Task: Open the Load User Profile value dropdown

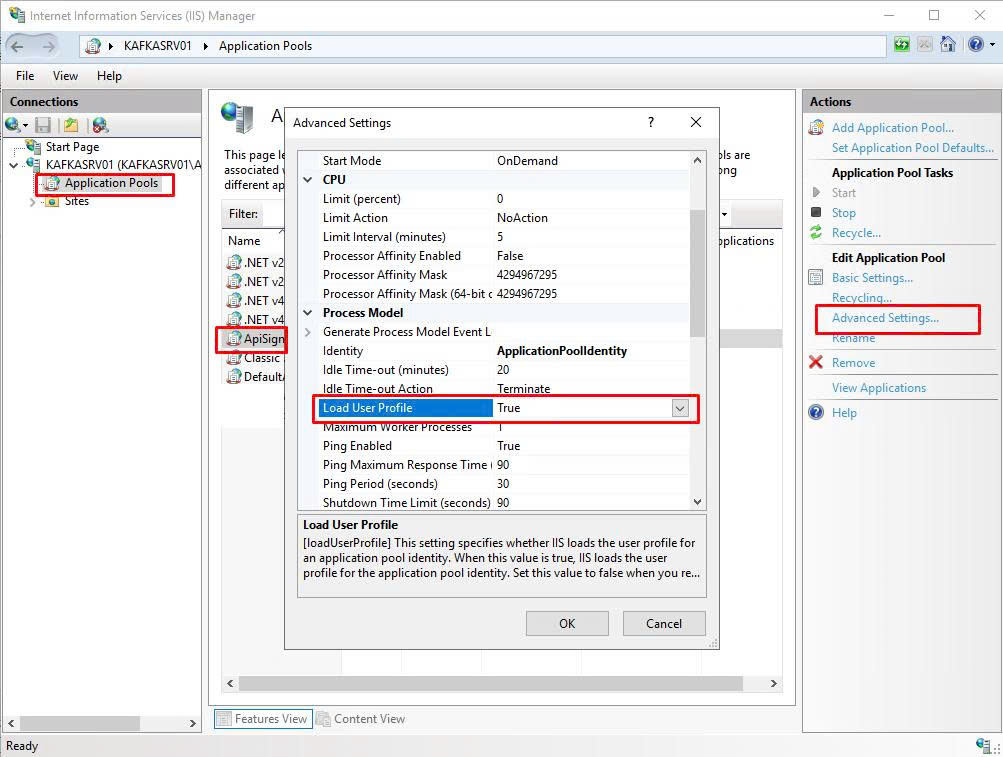Action: click(680, 408)
